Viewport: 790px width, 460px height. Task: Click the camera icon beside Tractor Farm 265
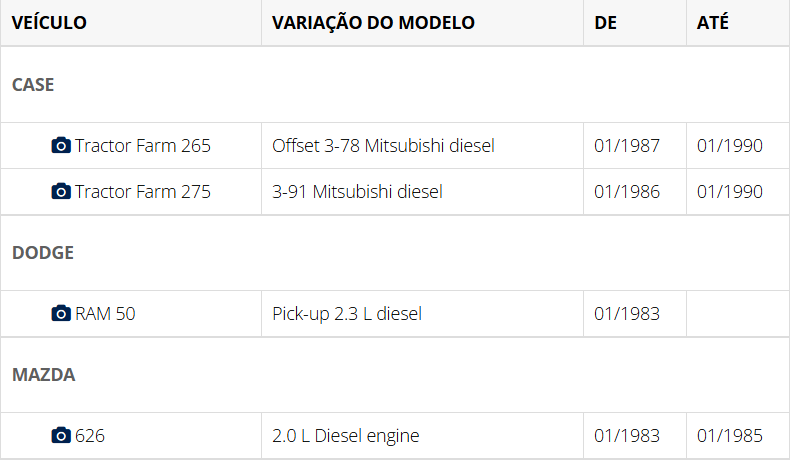click(x=61, y=146)
